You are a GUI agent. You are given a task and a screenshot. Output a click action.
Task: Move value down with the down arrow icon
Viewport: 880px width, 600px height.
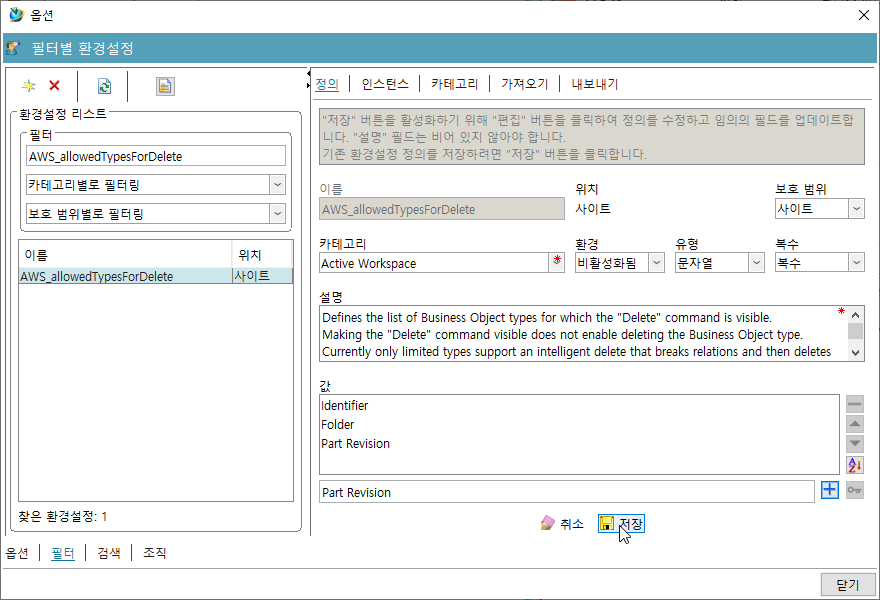(854, 444)
